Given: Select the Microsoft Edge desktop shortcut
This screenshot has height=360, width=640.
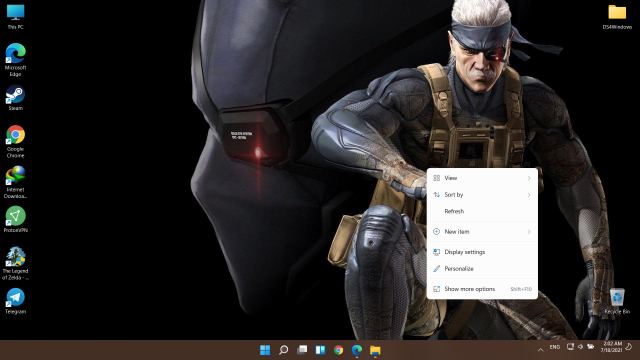Looking at the screenshot, I should (16, 60).
